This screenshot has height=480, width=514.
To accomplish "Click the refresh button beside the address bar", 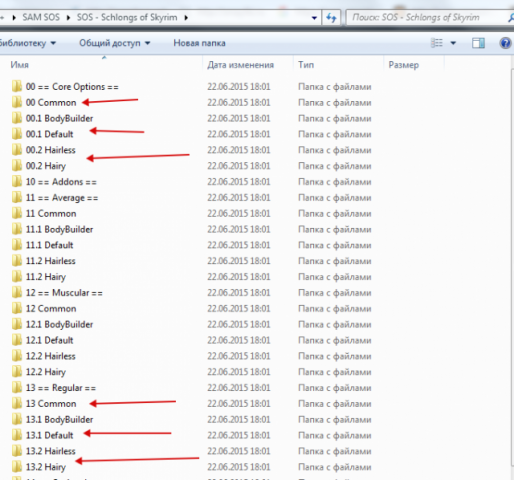I will coord(331,17).
